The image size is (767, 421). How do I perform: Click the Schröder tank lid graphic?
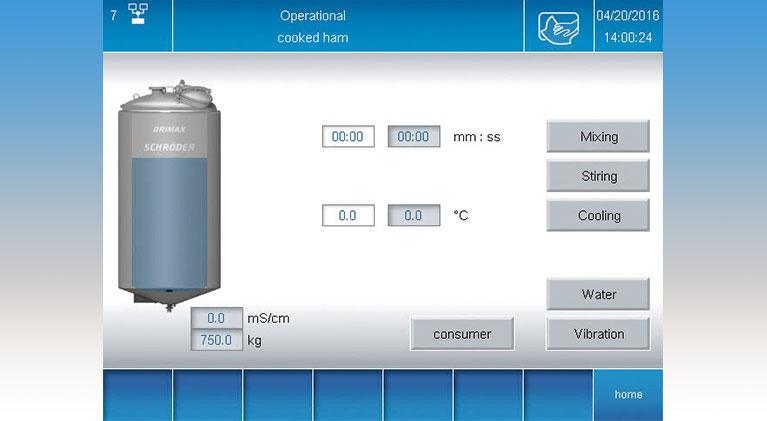(167, 95)
